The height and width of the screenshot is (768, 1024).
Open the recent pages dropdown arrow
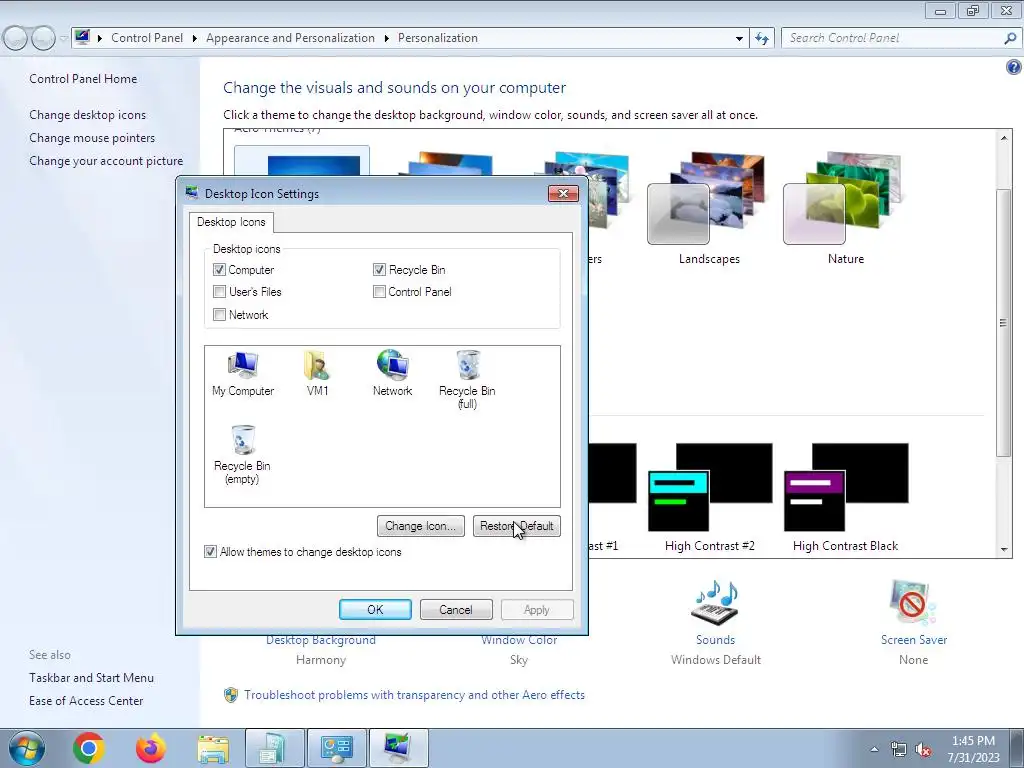click(63, 39)
